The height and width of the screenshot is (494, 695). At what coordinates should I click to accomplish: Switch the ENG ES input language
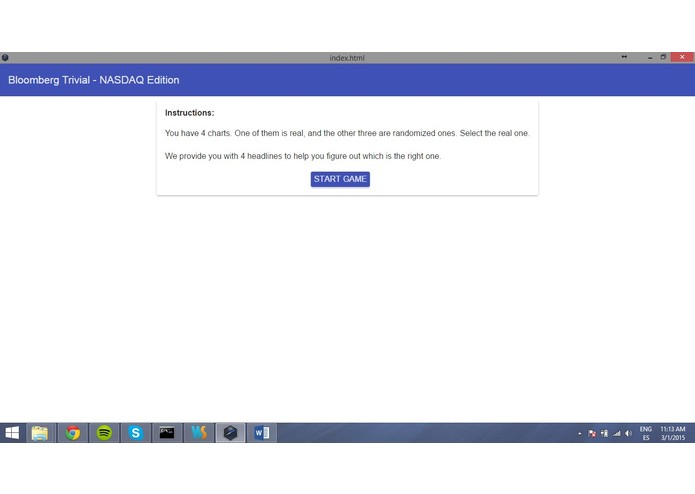point(646,433)
